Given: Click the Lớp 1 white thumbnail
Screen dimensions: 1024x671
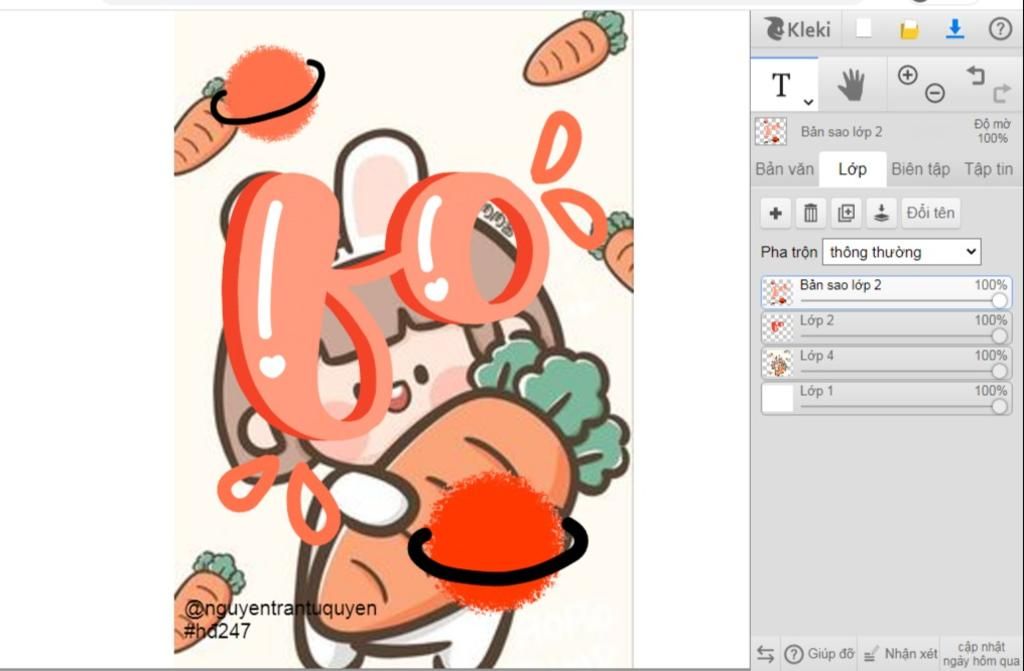Looking at the screenshot, I should pos(778,398).
